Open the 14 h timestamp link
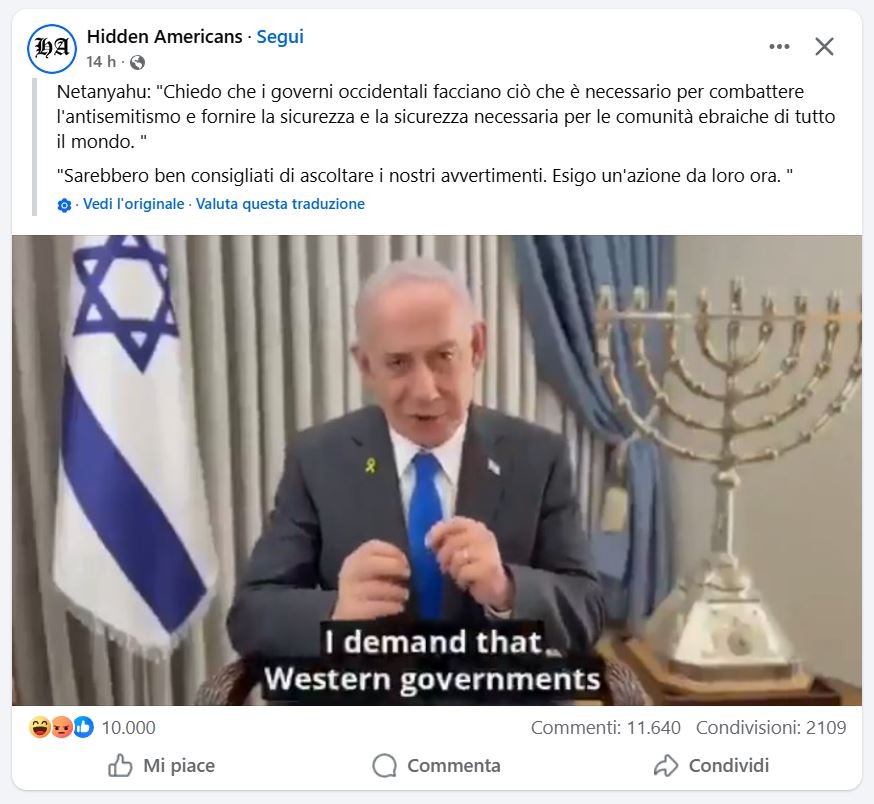This screenshot has width=874, height=804. coord(101,61)
